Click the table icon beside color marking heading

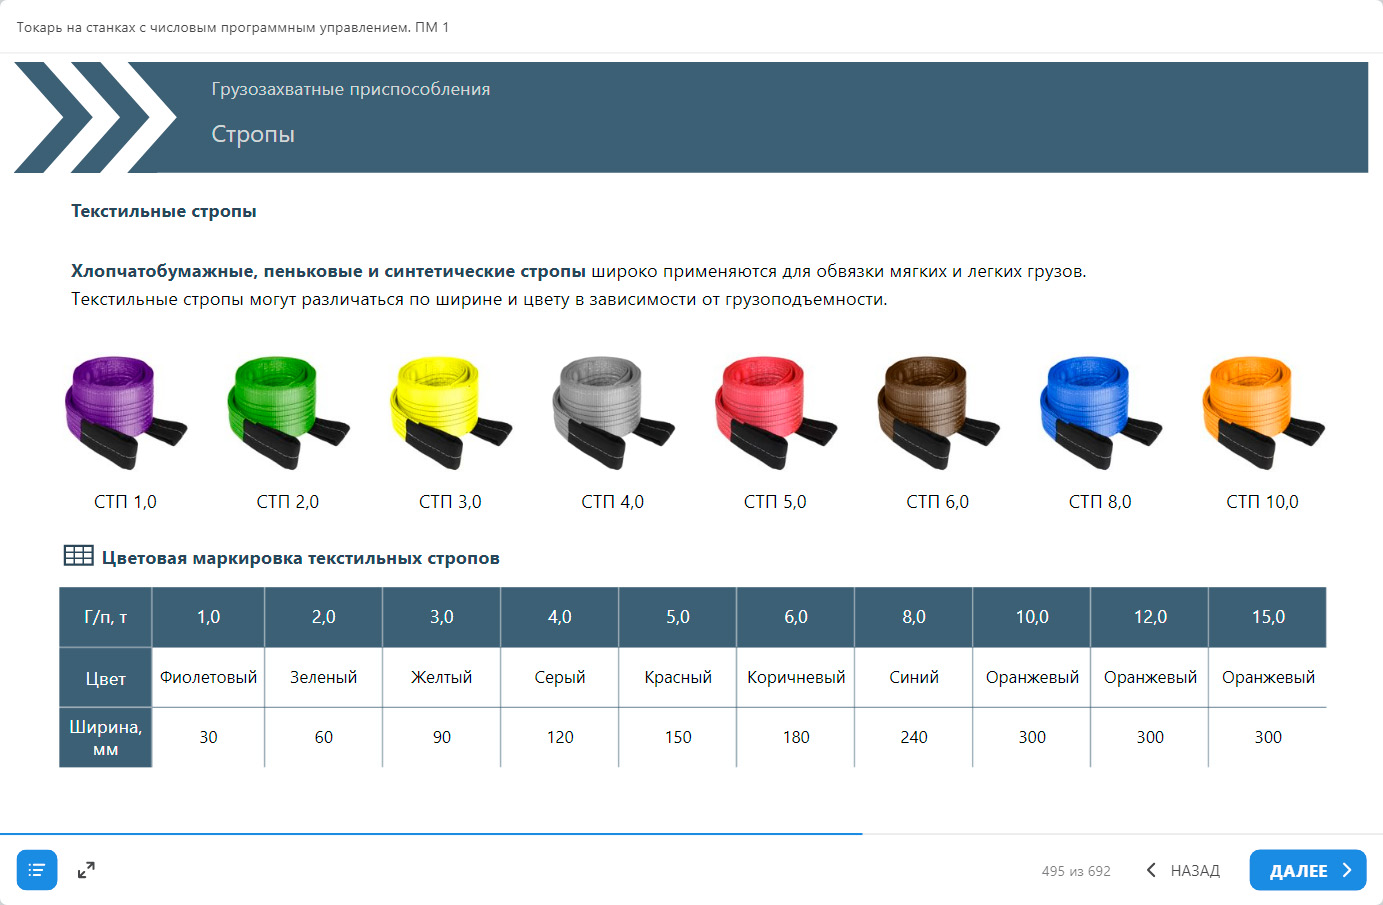click(x=78, y=556)
